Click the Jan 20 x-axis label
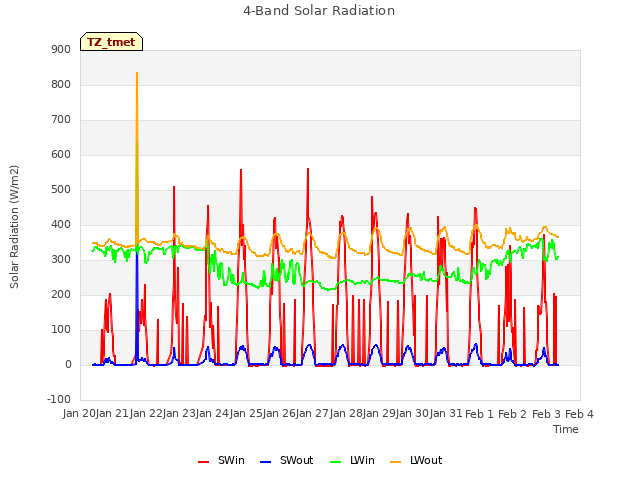The width and height of the screenshot is (640, 480). (x=79, y=413)
